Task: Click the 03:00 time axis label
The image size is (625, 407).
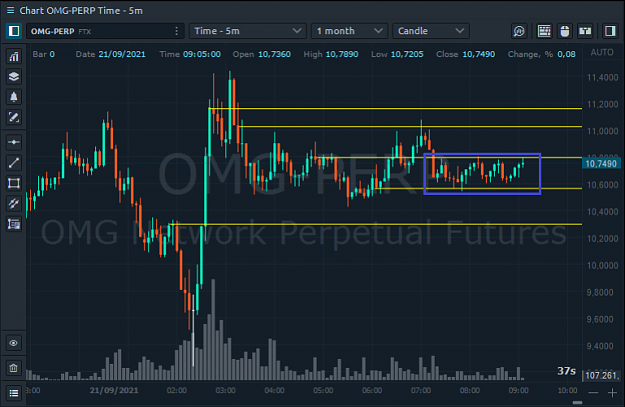Action: (226, 390)
